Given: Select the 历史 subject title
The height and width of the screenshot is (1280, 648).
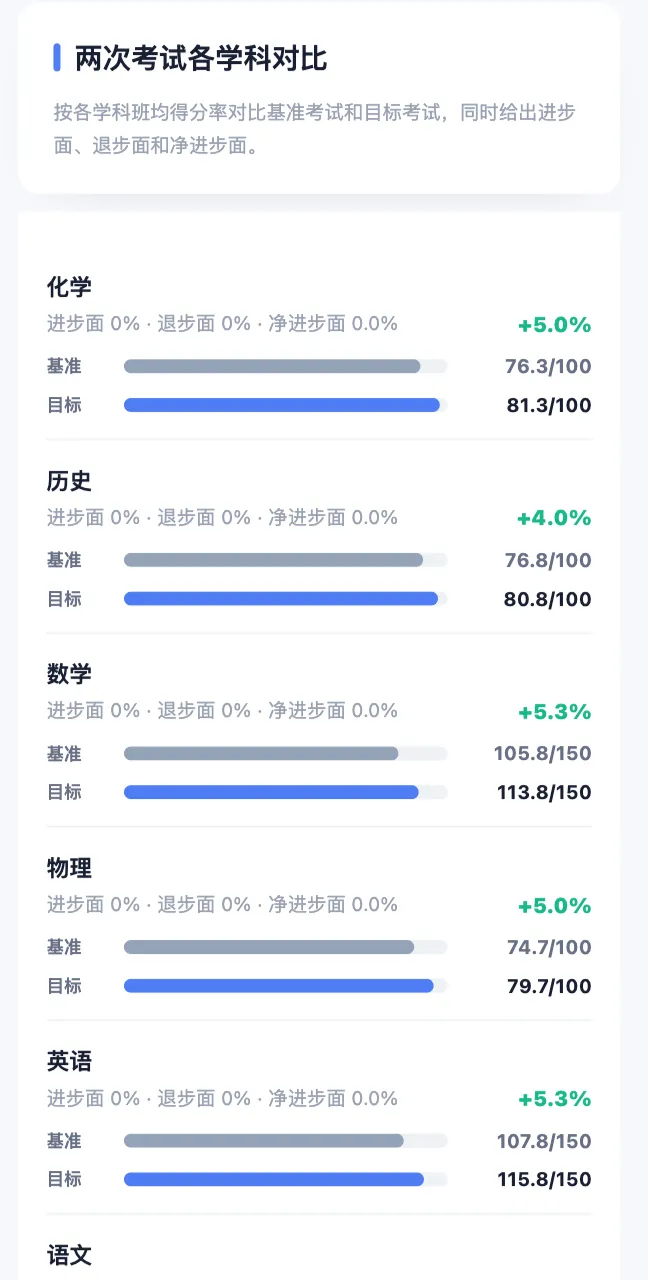Looking at the screenshot, I should (x=69, y=481).
